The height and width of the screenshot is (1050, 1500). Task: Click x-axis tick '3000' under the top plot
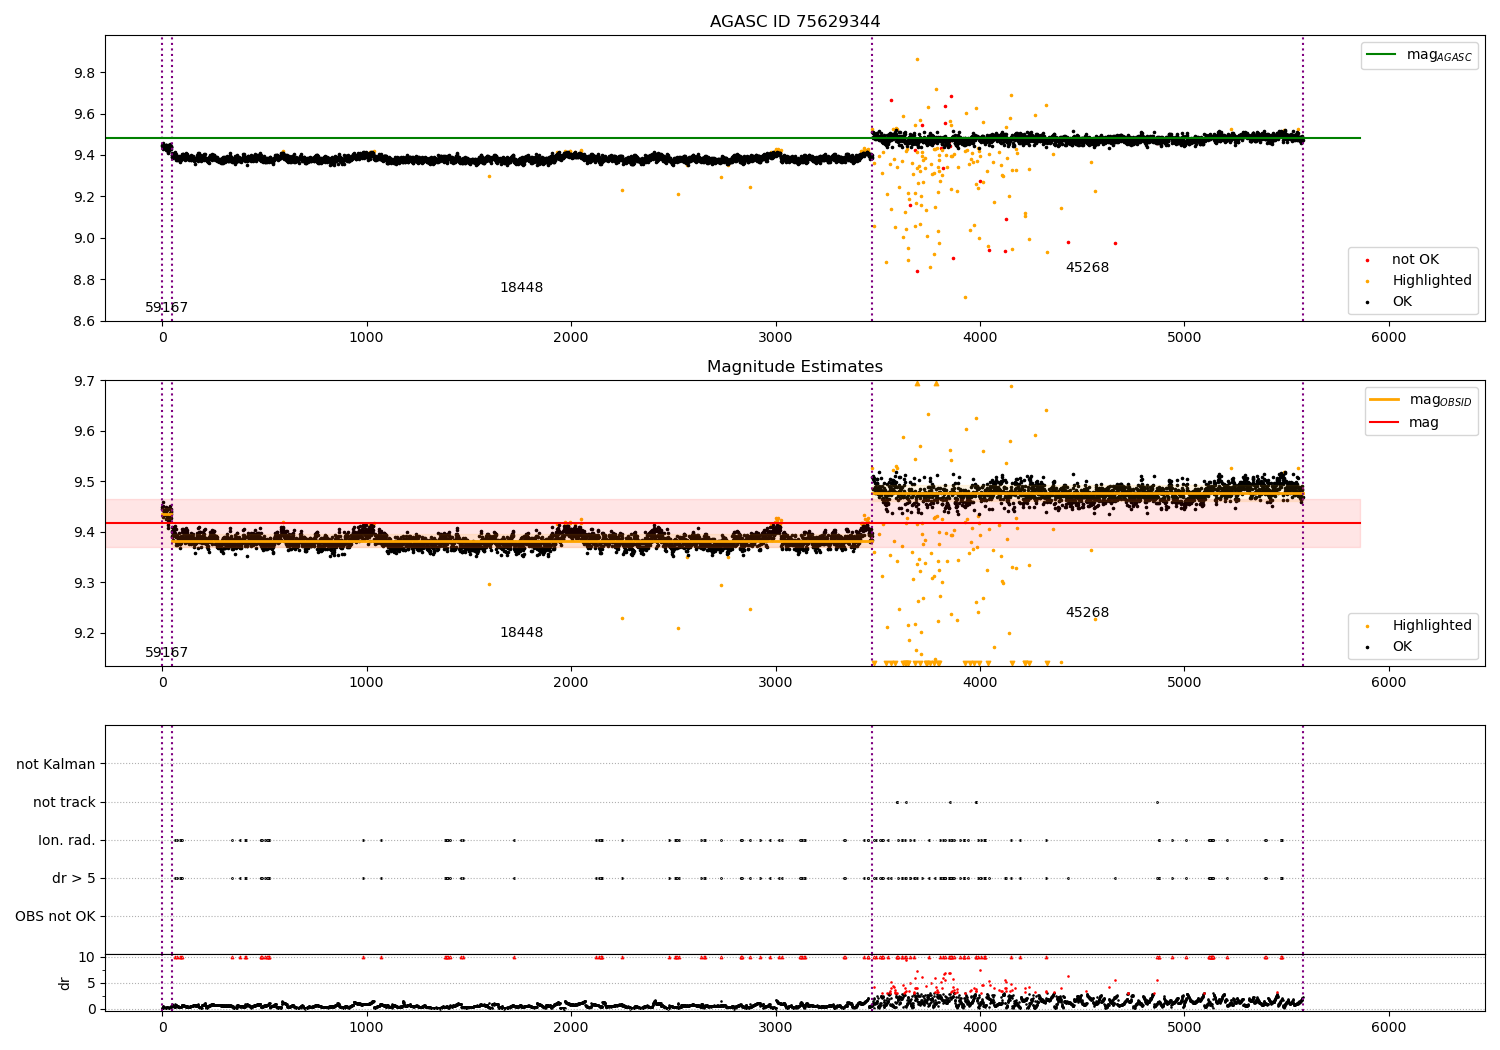coord(776,338)
